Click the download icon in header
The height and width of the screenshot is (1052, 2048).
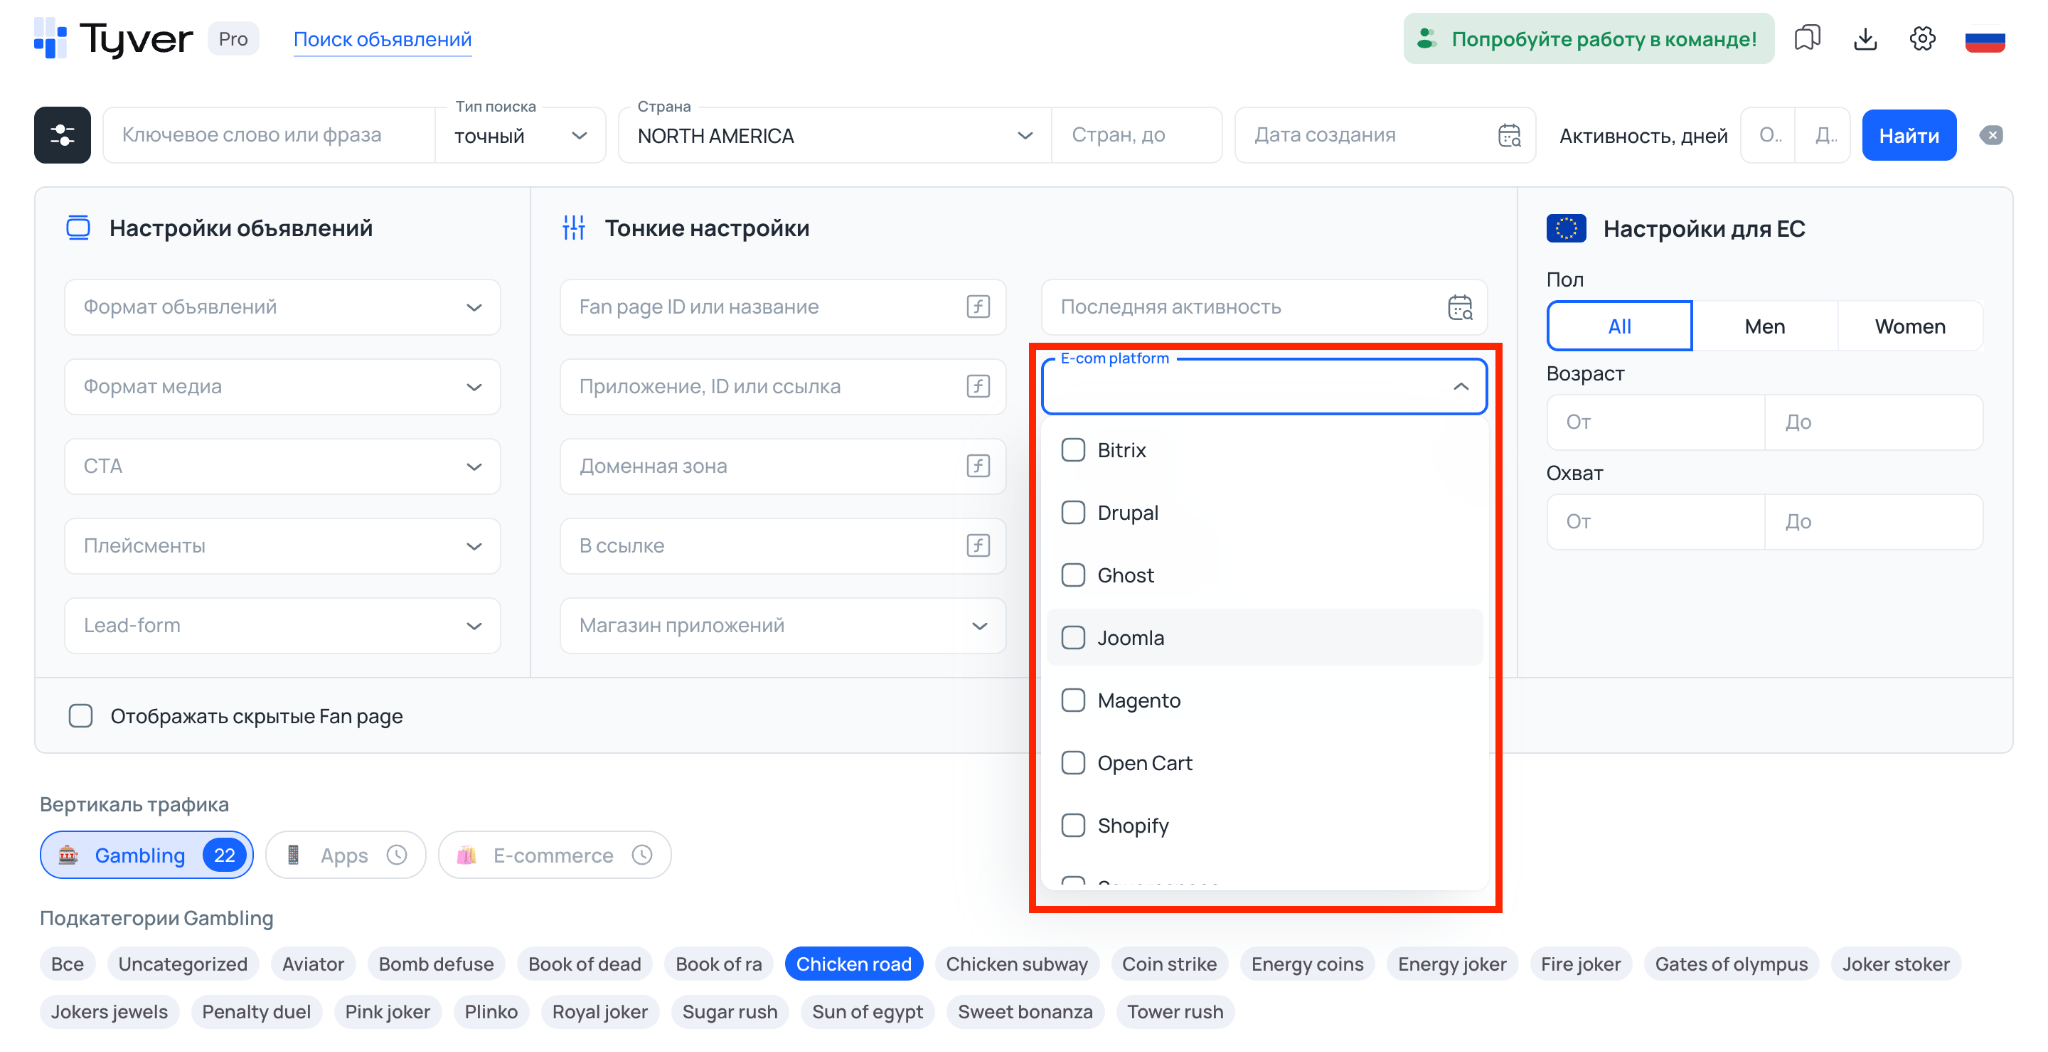[x=1865, y=39]
